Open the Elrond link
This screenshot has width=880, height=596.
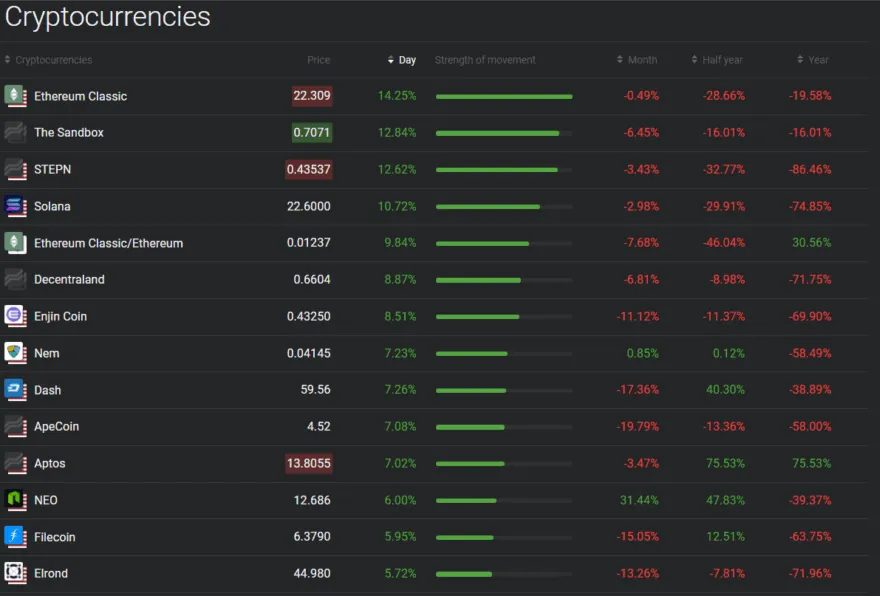(51, 574)
